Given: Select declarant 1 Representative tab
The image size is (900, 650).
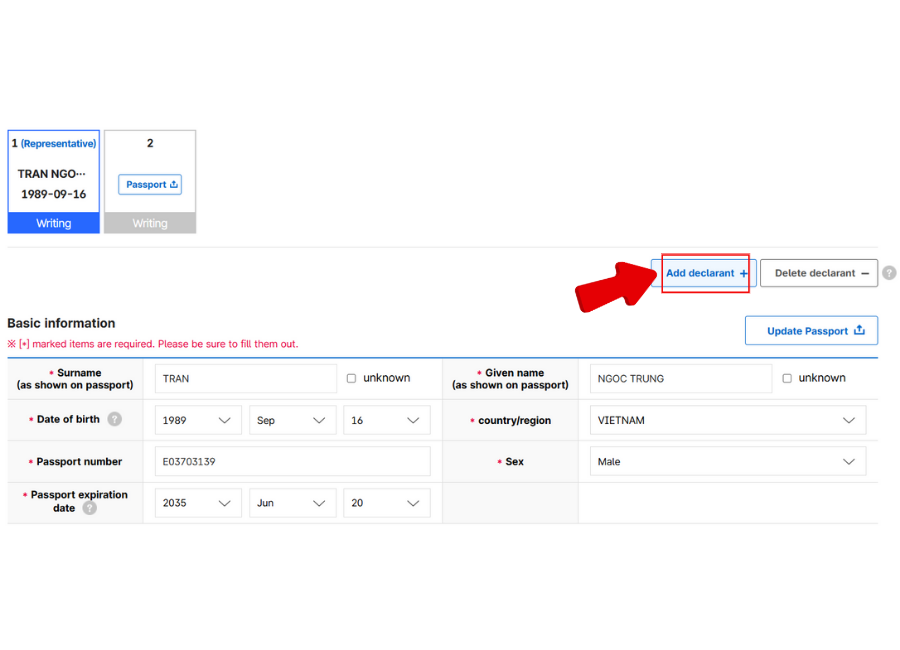Looking at the screenshot, I should click(x=54, y=180).
